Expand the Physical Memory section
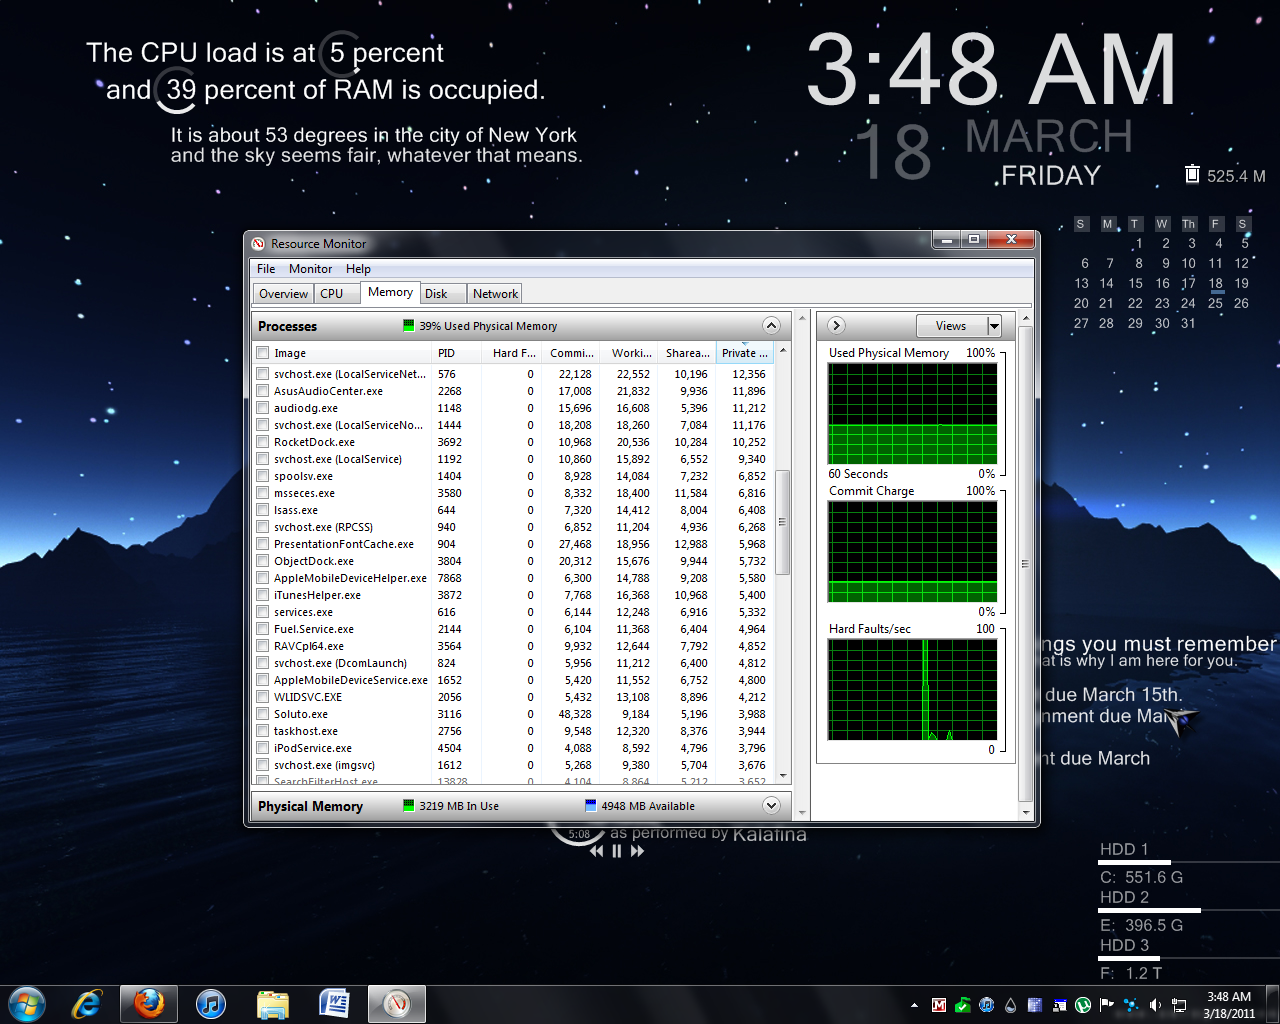1280x1024 pixels. click(x=771, y=805)
